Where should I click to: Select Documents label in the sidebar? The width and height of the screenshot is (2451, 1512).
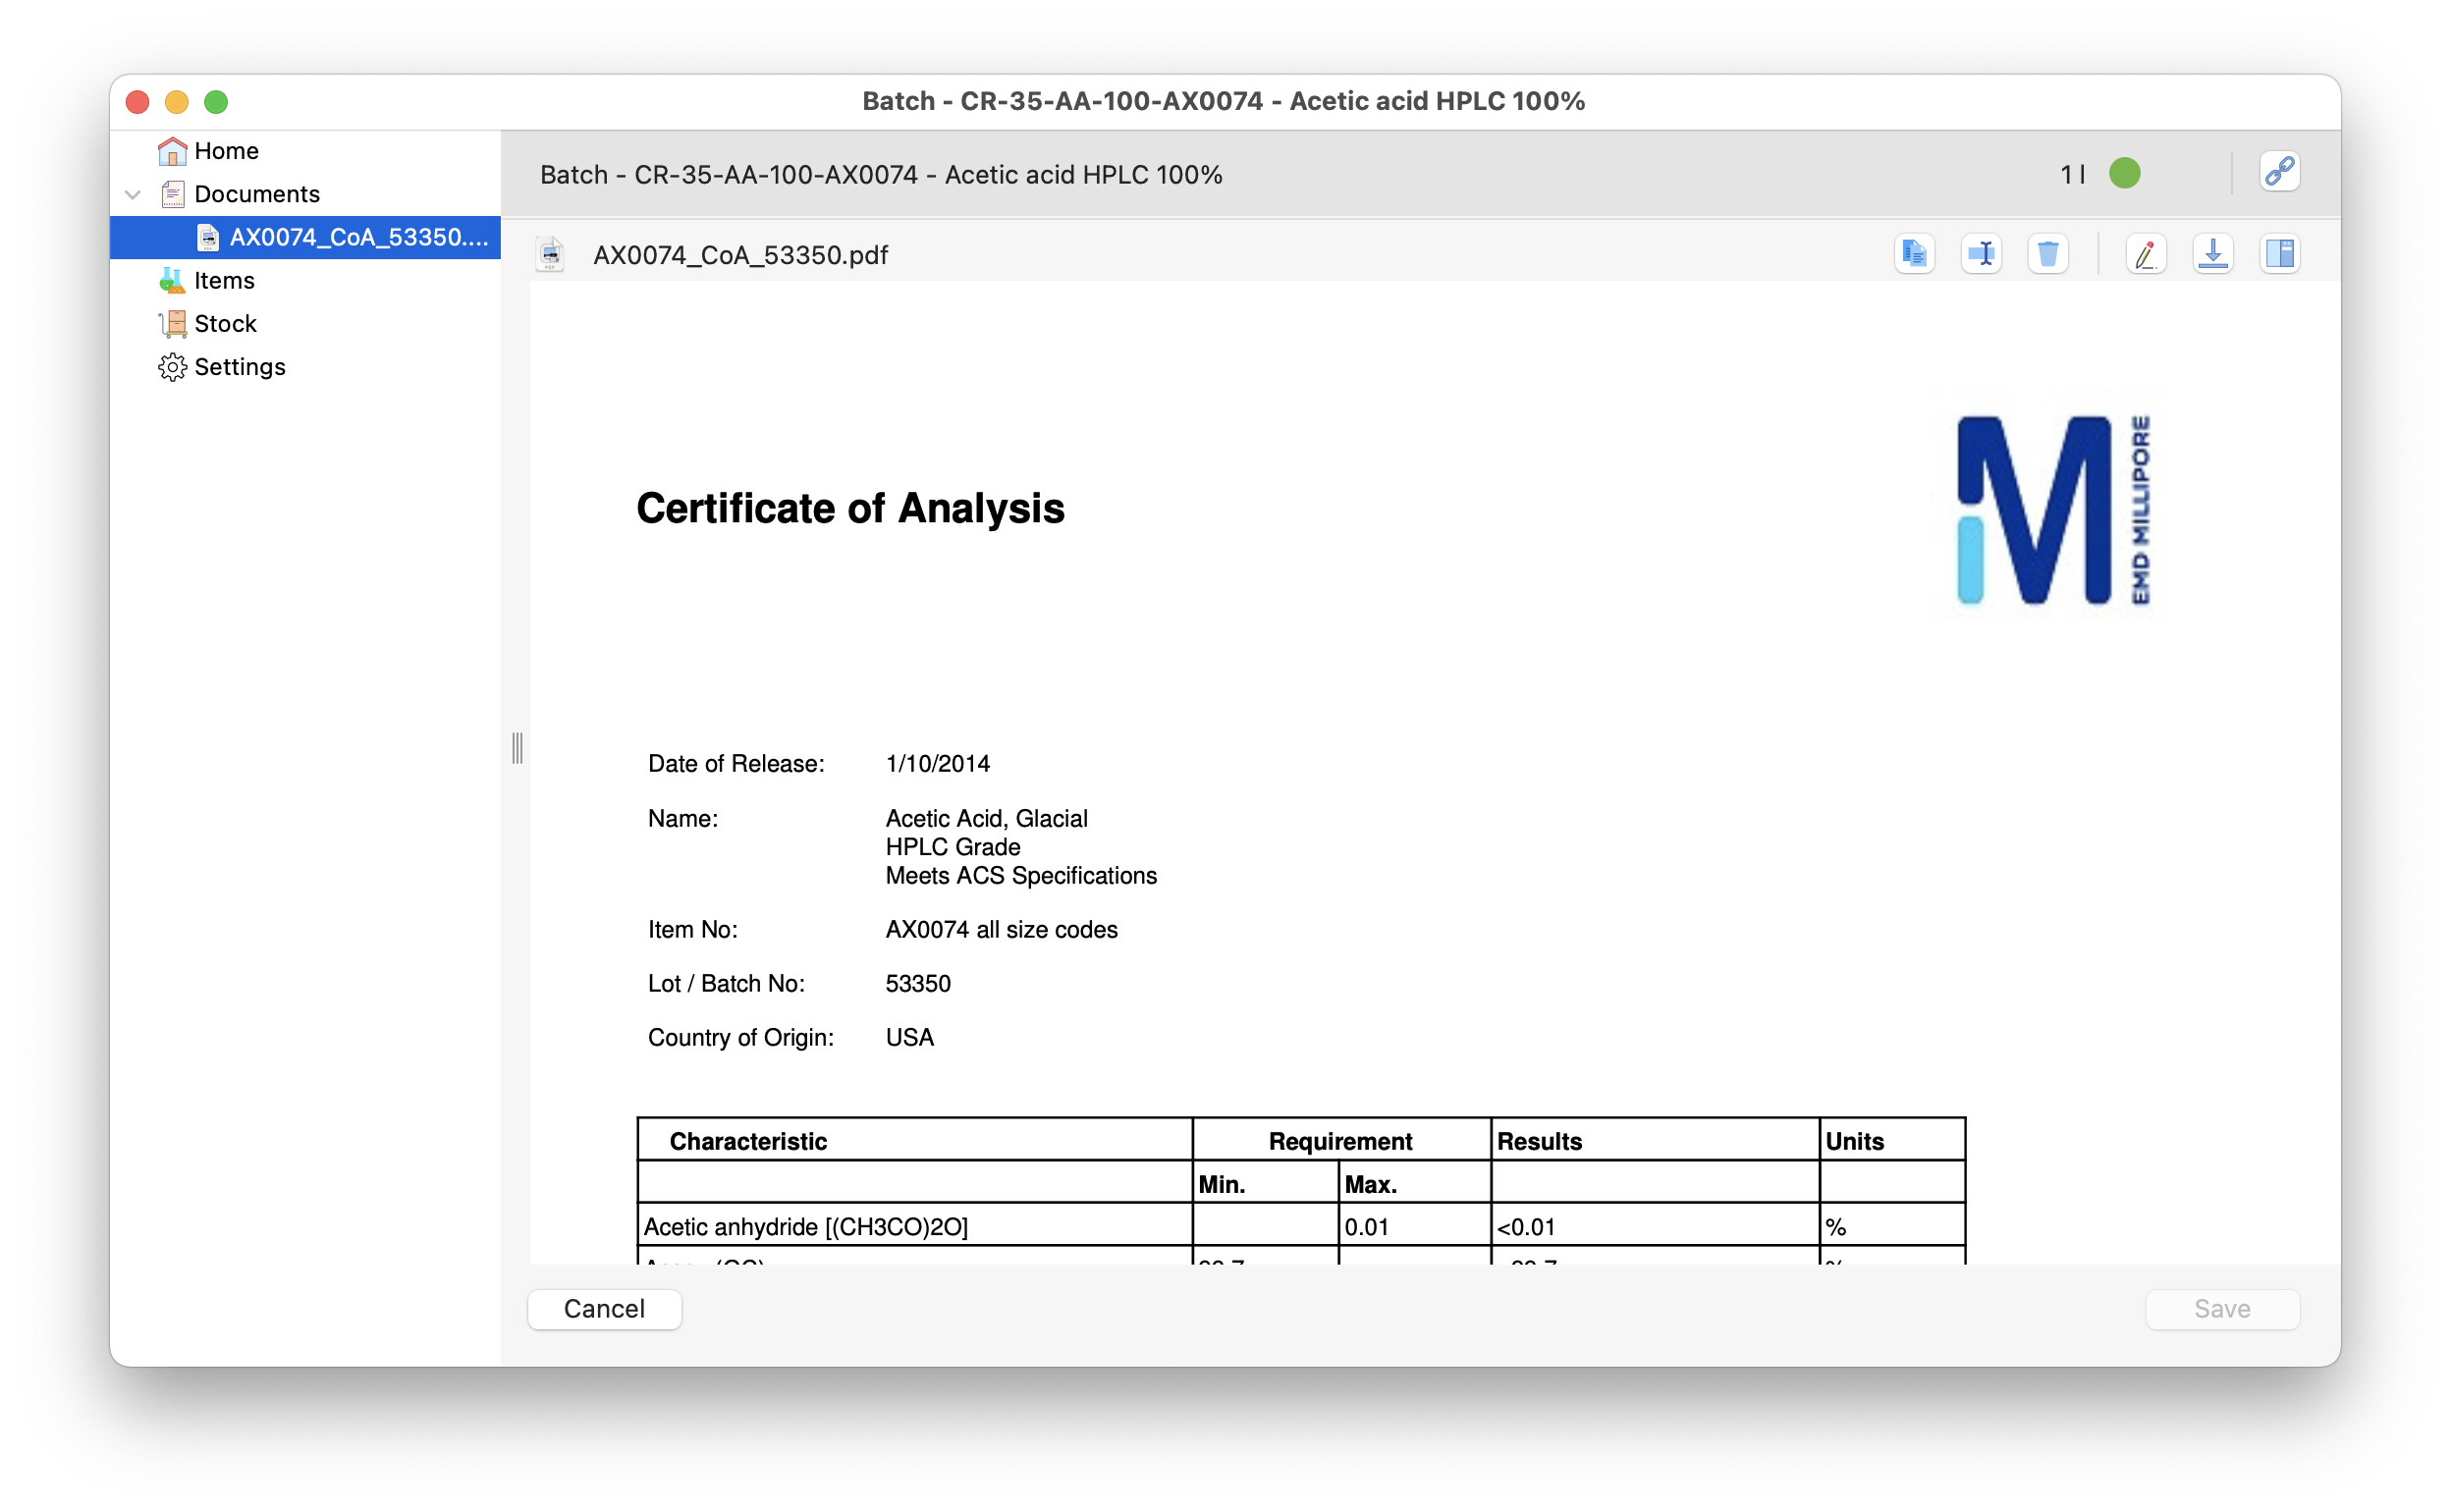tap(257, 194)
